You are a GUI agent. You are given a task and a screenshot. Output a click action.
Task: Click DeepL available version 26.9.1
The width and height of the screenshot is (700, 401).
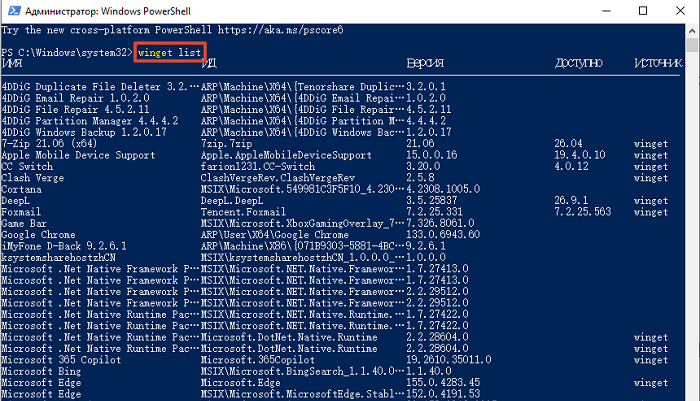tap(571, 200)
